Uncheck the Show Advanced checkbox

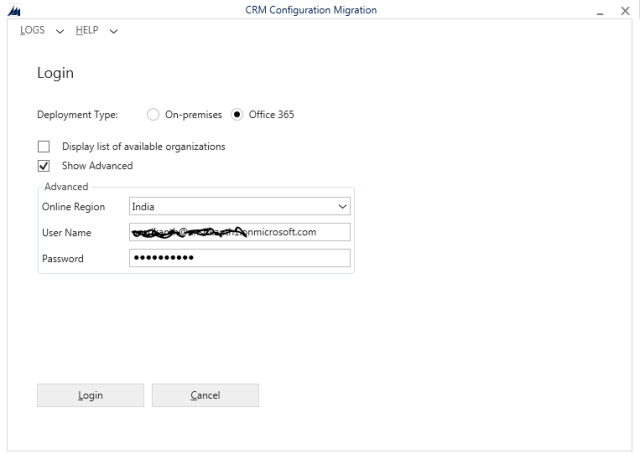[44, 166]
